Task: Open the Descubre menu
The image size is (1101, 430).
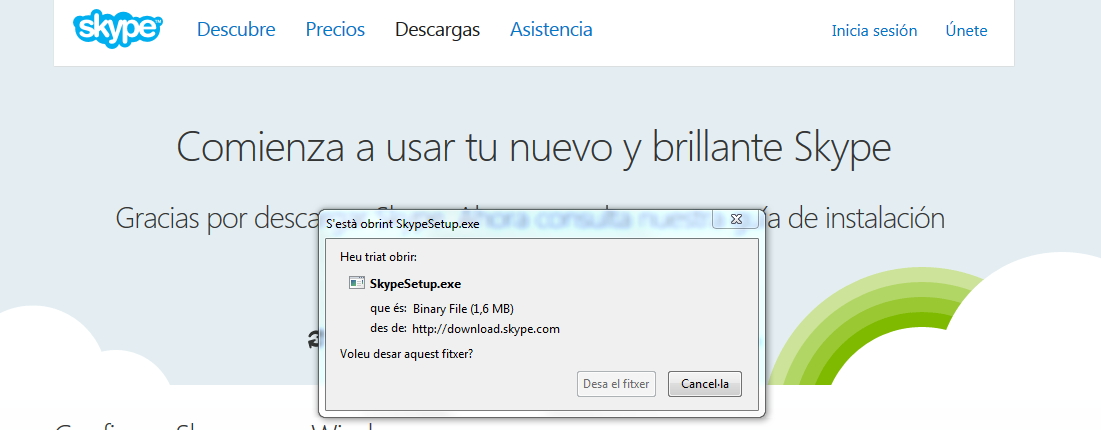Action: click(236, 30)
